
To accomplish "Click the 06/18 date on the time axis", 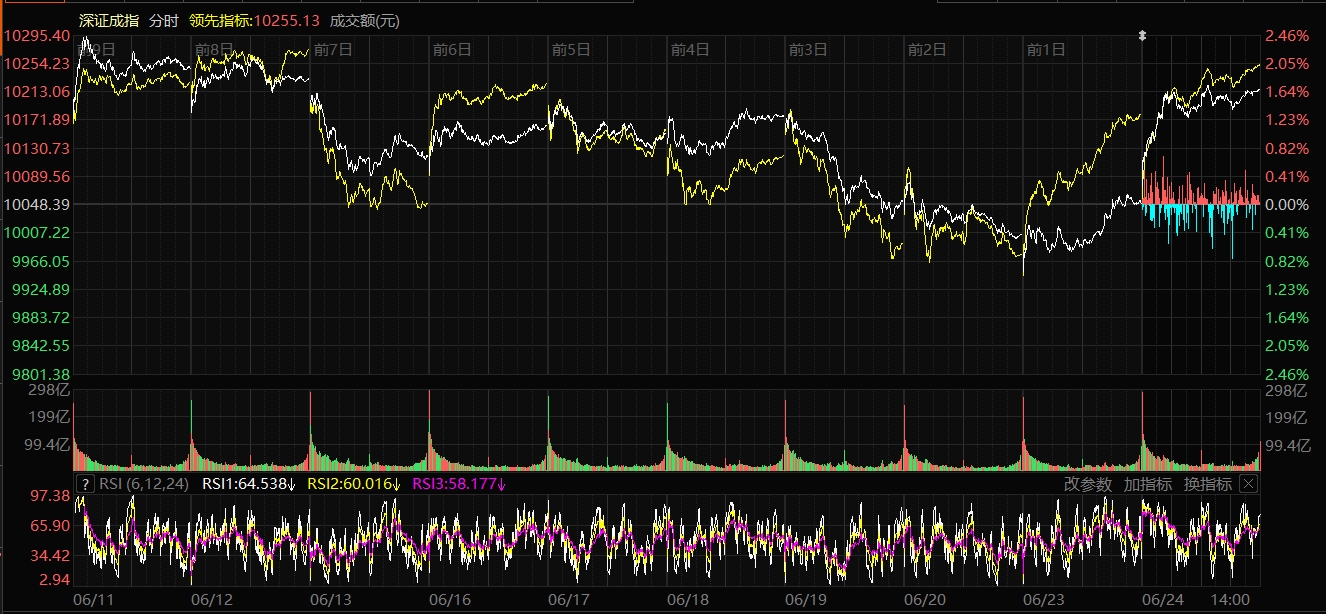I will 687,600.
